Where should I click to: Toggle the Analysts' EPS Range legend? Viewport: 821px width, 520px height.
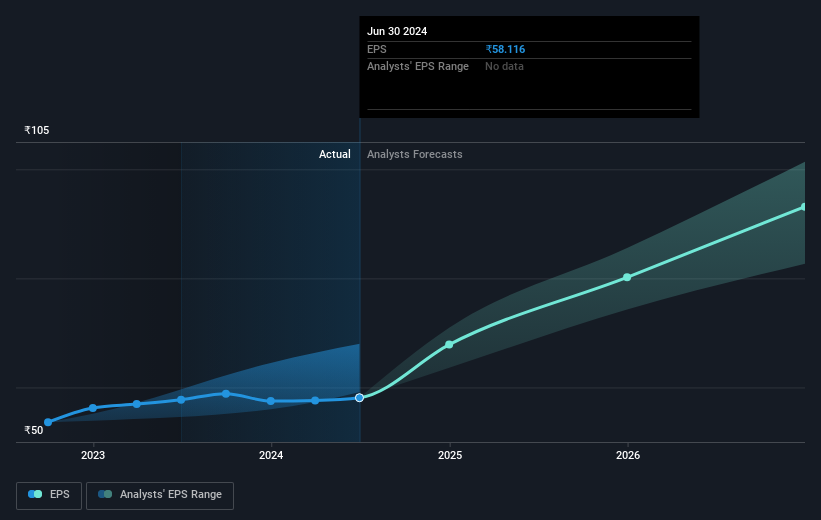pyautogui.click(x=160, y=495)
